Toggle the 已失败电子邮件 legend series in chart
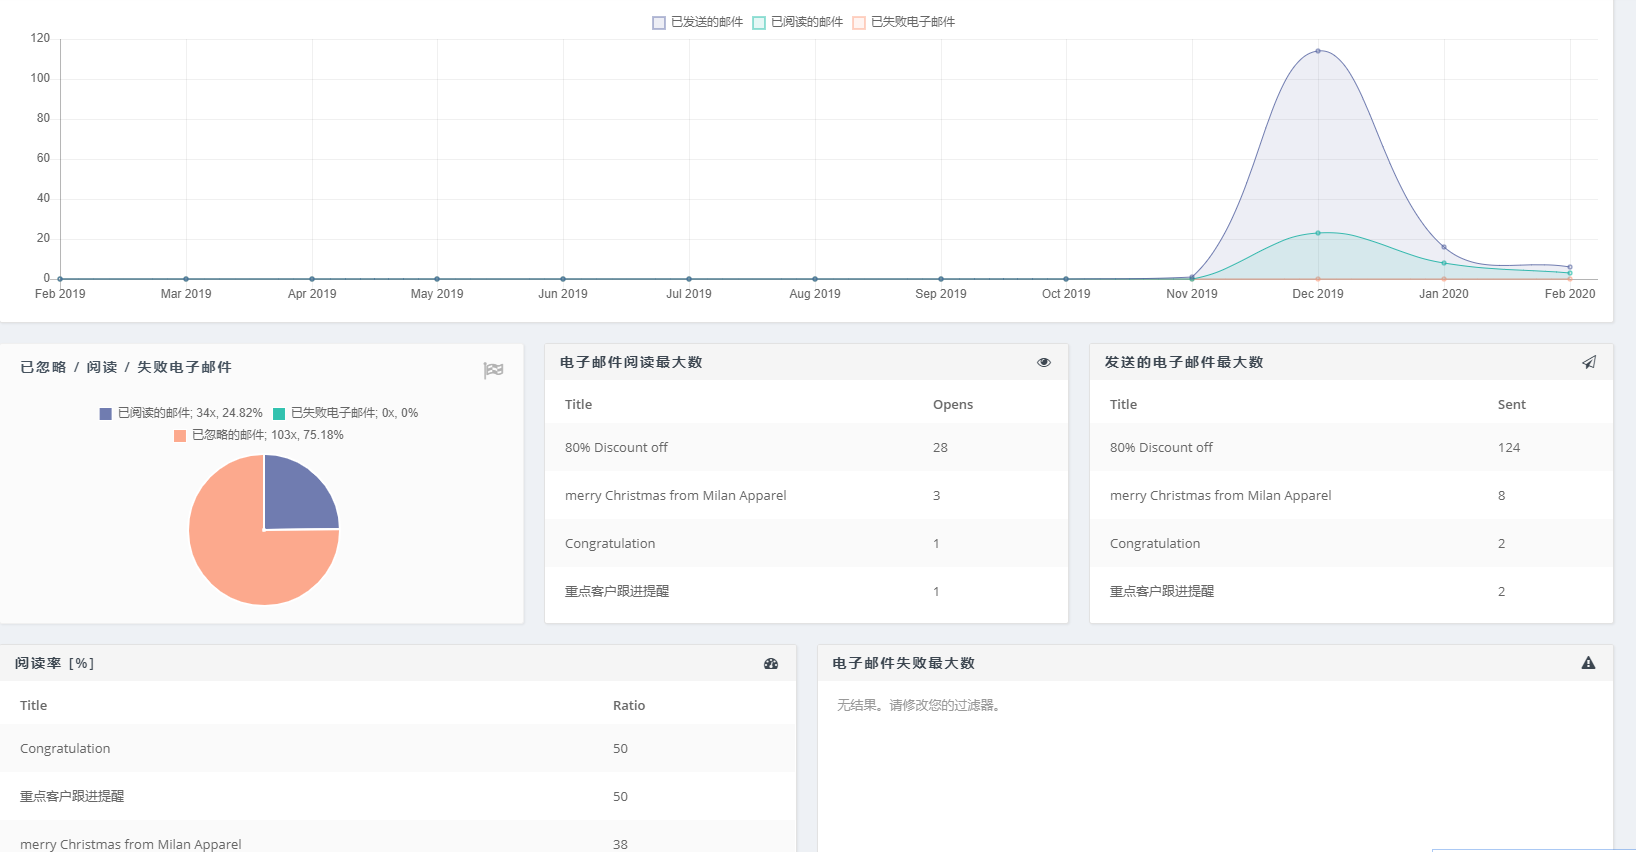 pos(904,22)
